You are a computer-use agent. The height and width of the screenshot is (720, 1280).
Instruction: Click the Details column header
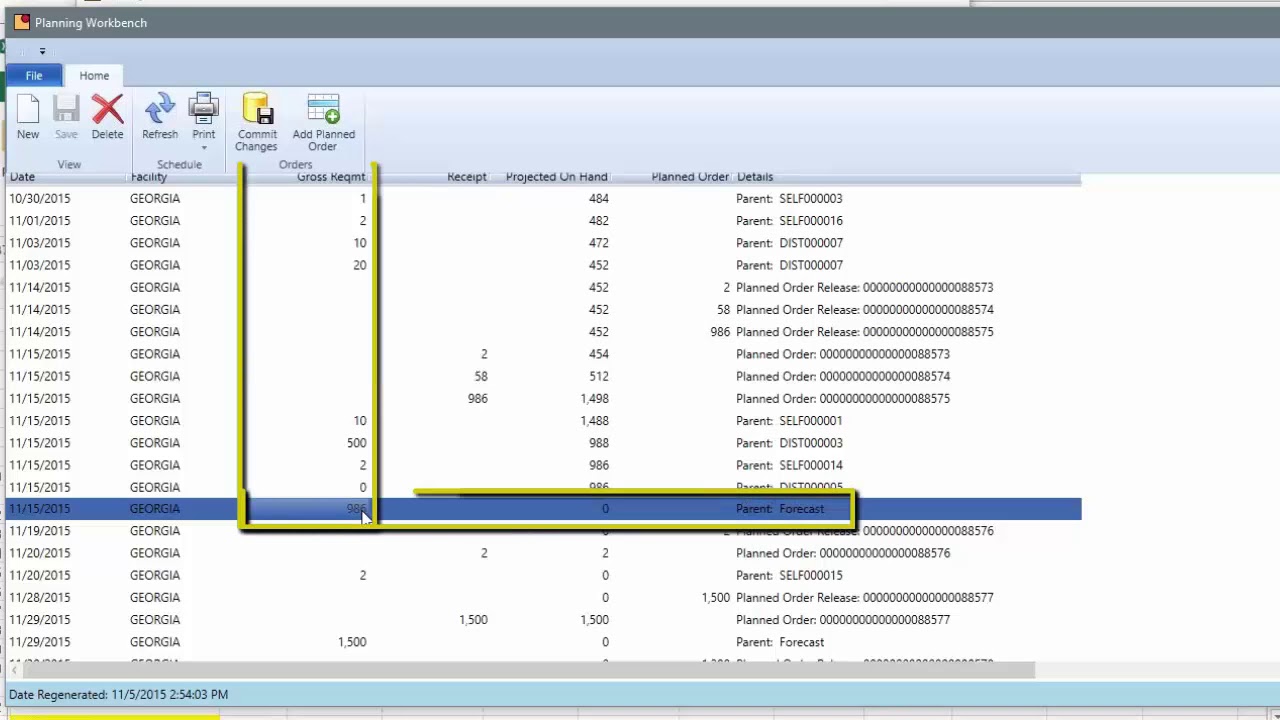pos(755,177)
